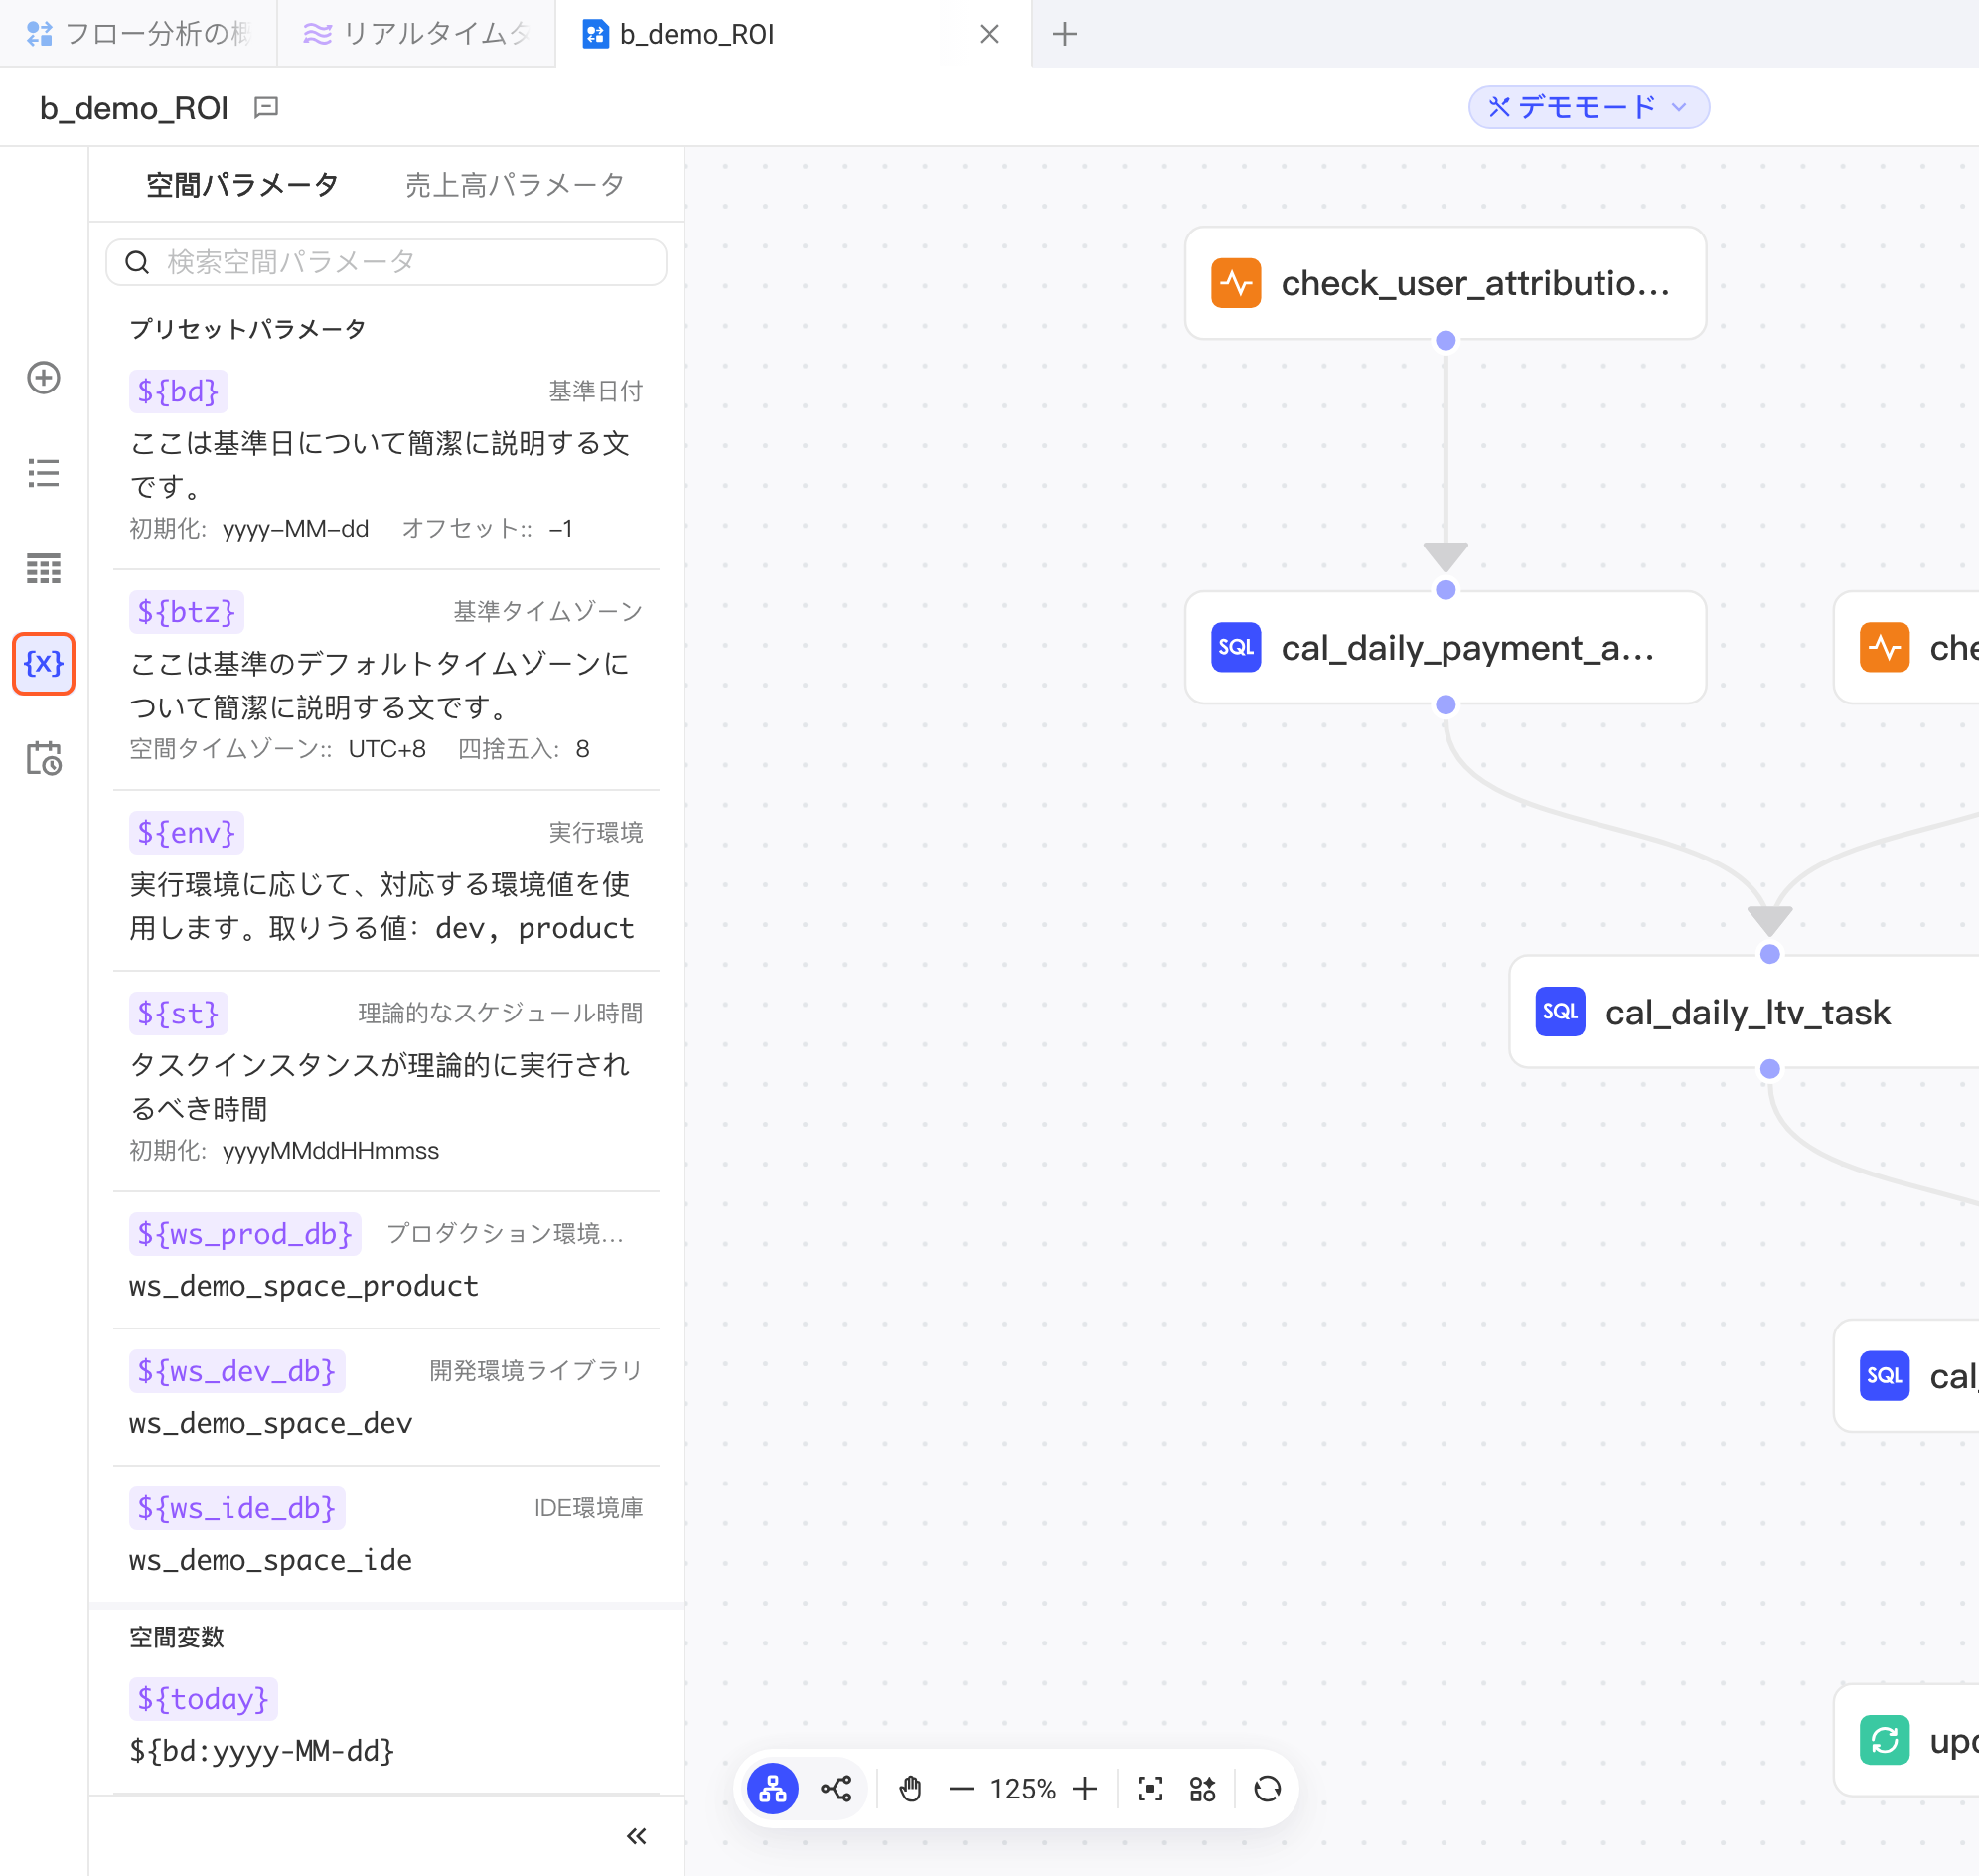Image resolution: width=1979 pixels, height=1876 pixels.
Task: Select the {x} parameters sidebar icon
Action: point(43,663)
